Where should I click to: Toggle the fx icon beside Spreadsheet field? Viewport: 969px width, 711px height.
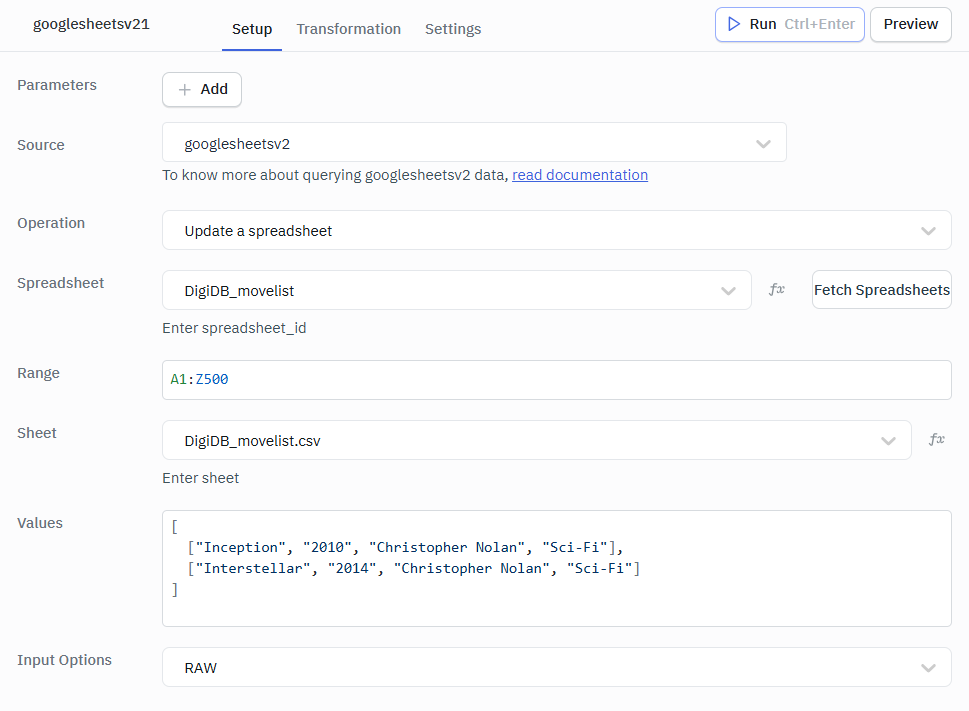776,290
